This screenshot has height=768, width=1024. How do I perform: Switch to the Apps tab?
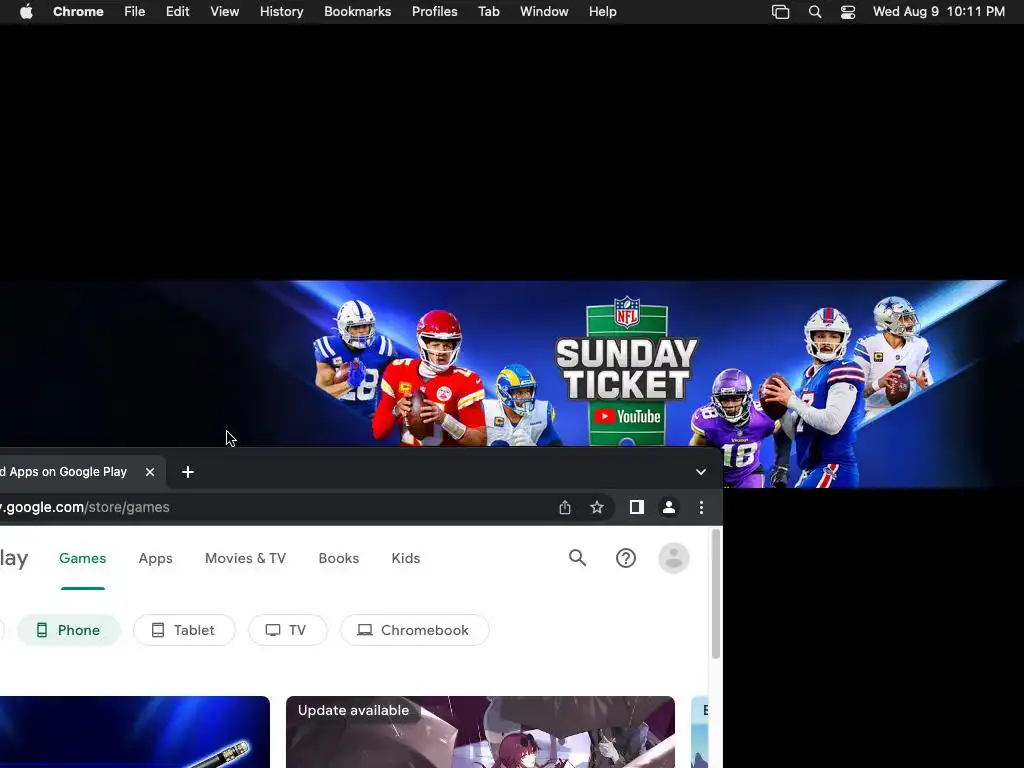click(x=155, y=558)
